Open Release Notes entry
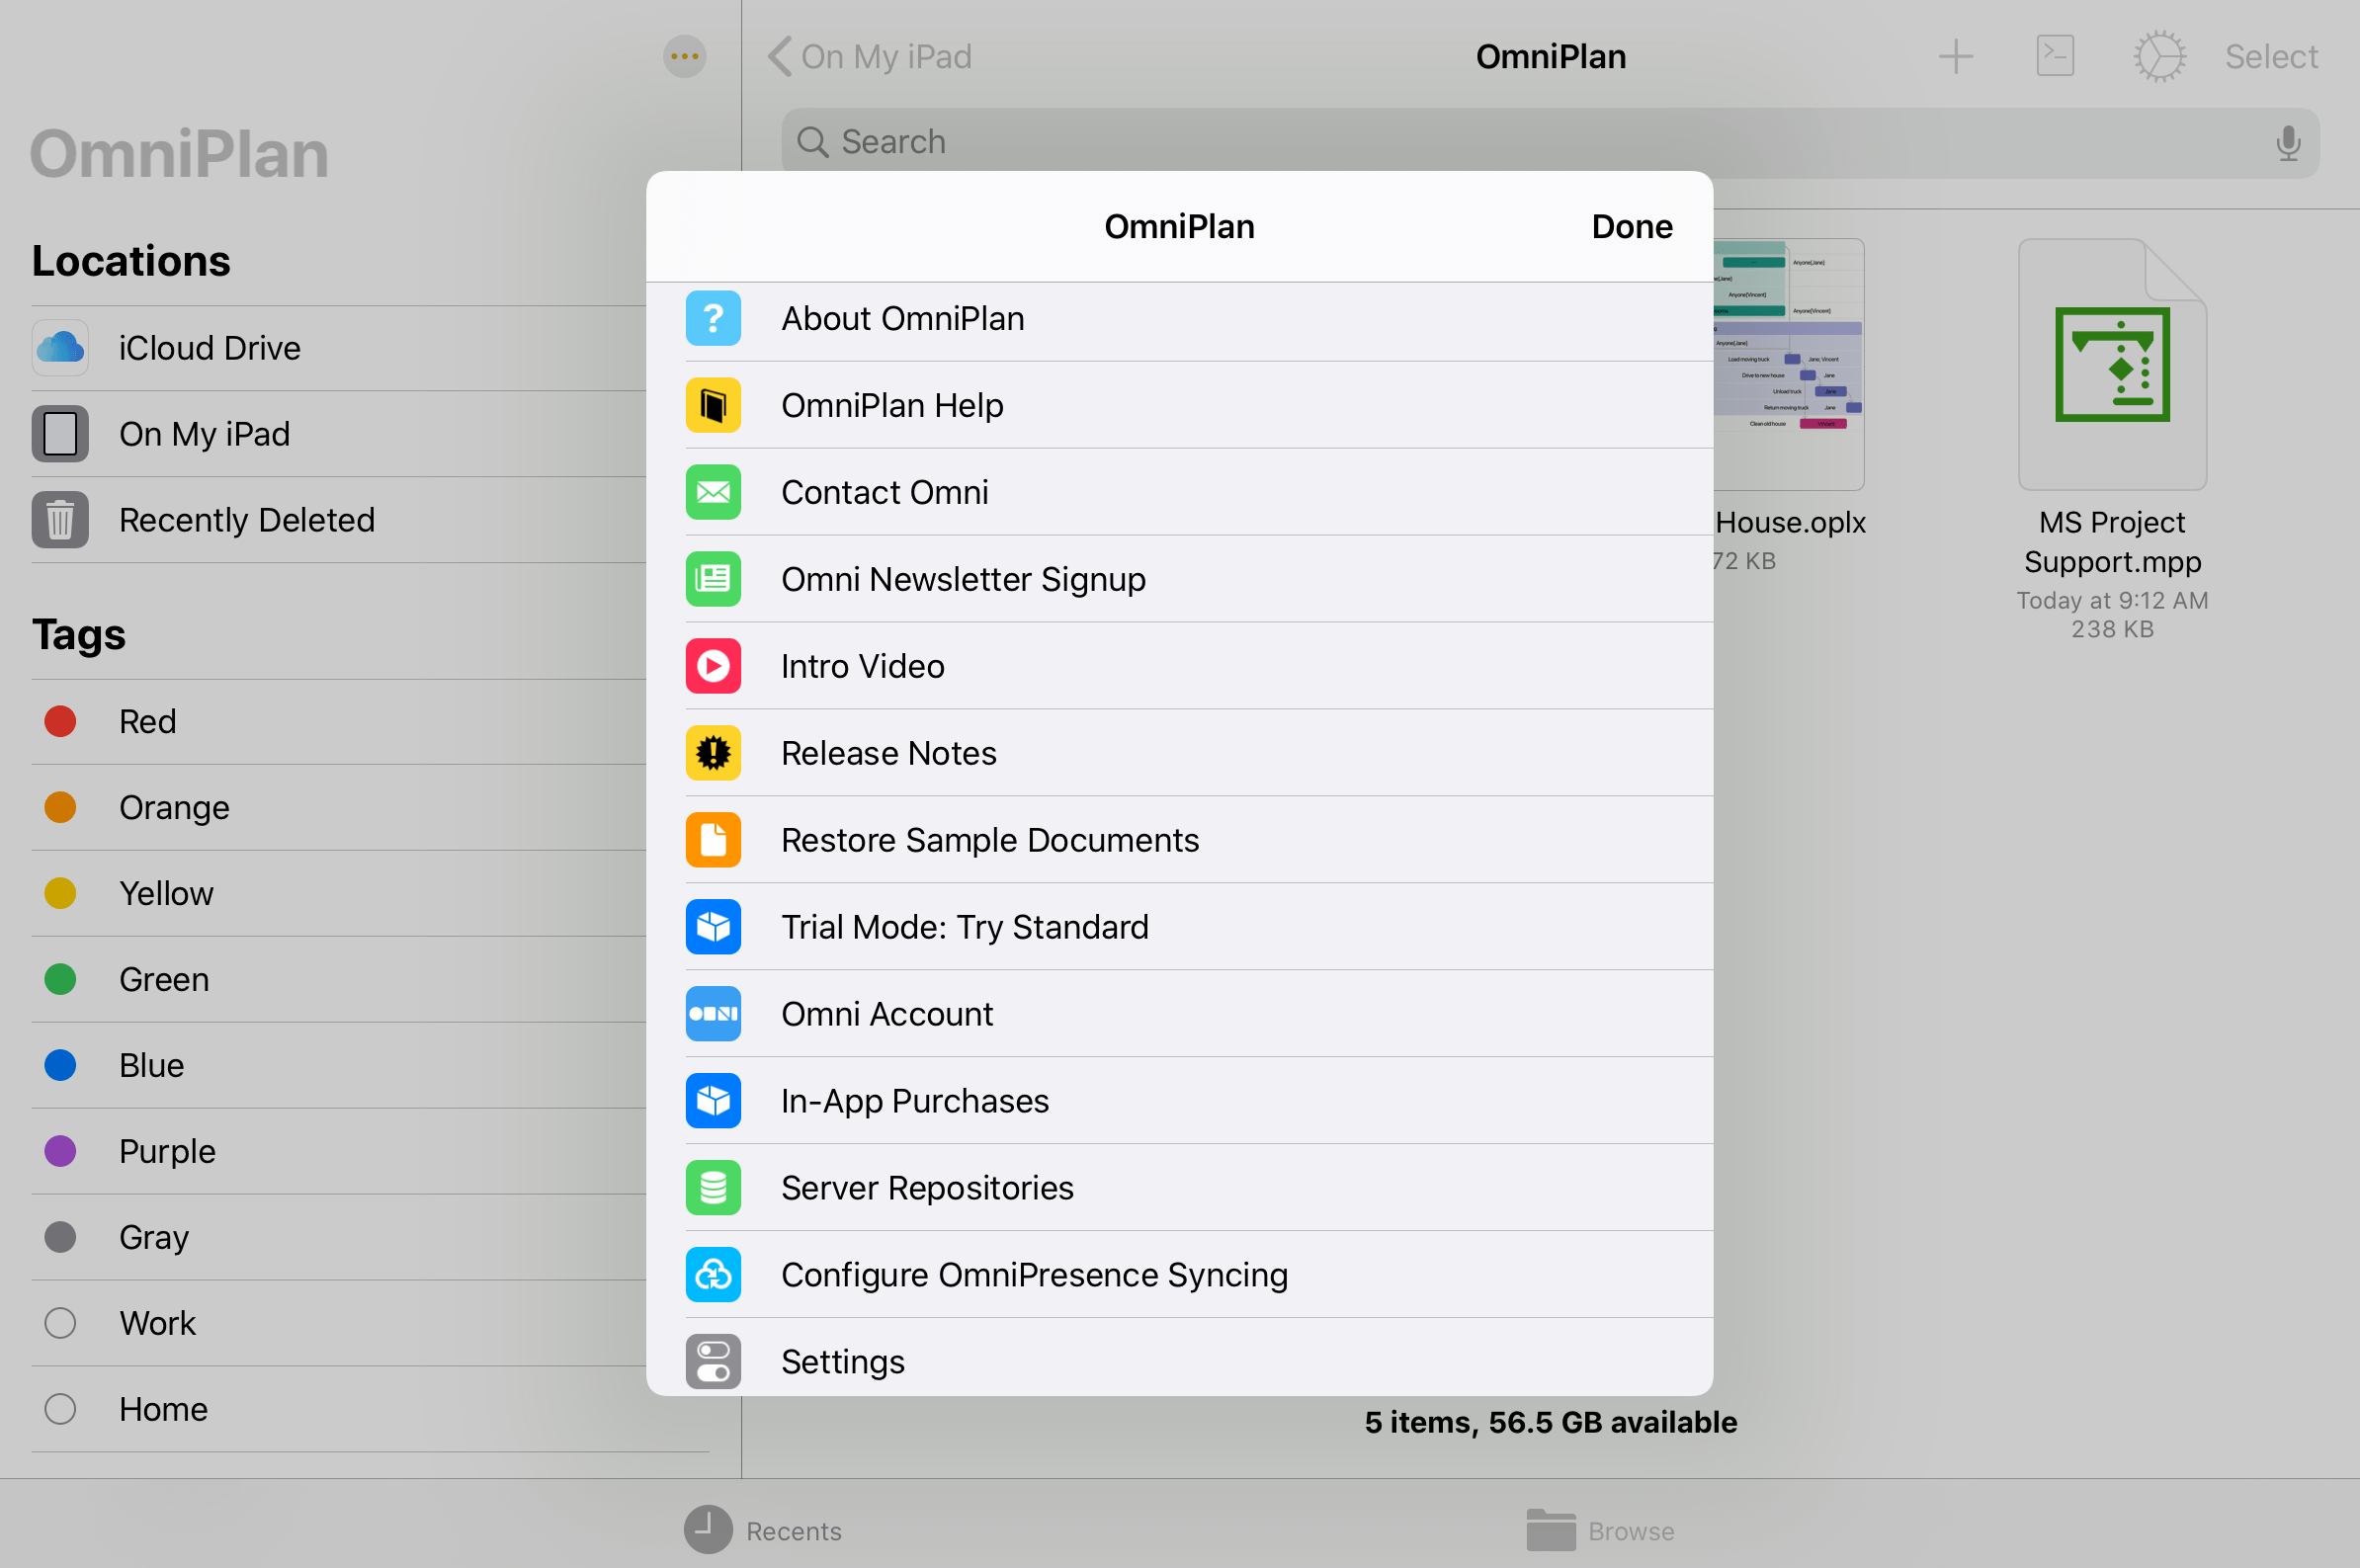Screen dimensions: 2360x1568 click(x=1179, y=753)
